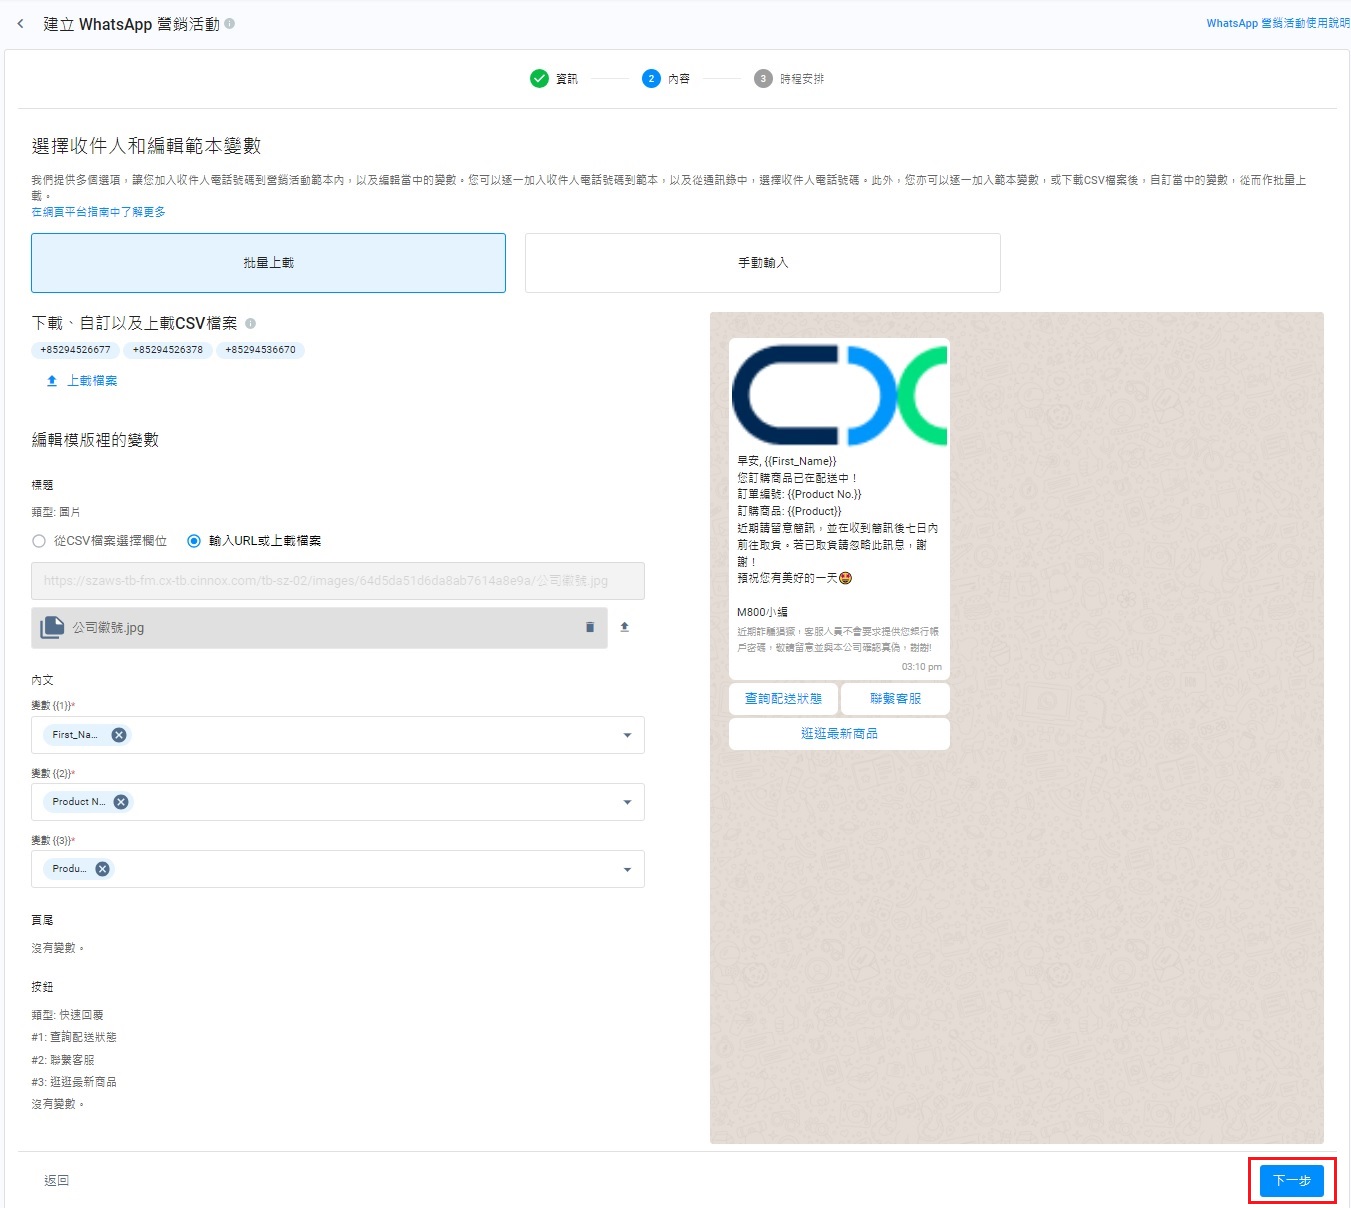Viewport: 1351px width, 1208px height.
Task: Click the 編輯模版裡的變數 heading
Action: [x=95, y=440]
